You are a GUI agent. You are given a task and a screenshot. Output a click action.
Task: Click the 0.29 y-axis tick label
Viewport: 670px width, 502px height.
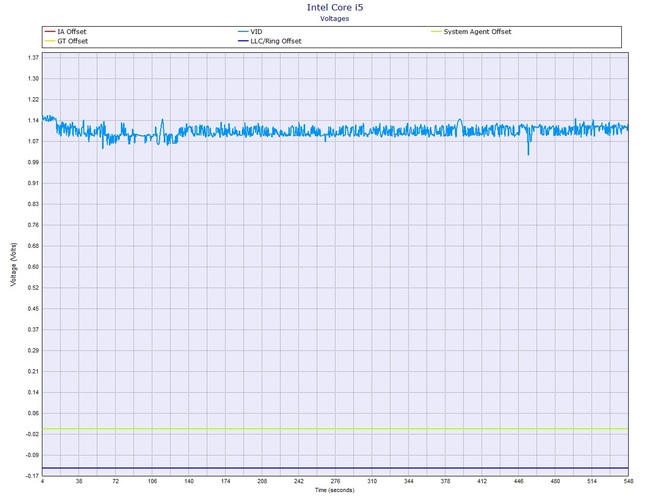click(34, 351)
